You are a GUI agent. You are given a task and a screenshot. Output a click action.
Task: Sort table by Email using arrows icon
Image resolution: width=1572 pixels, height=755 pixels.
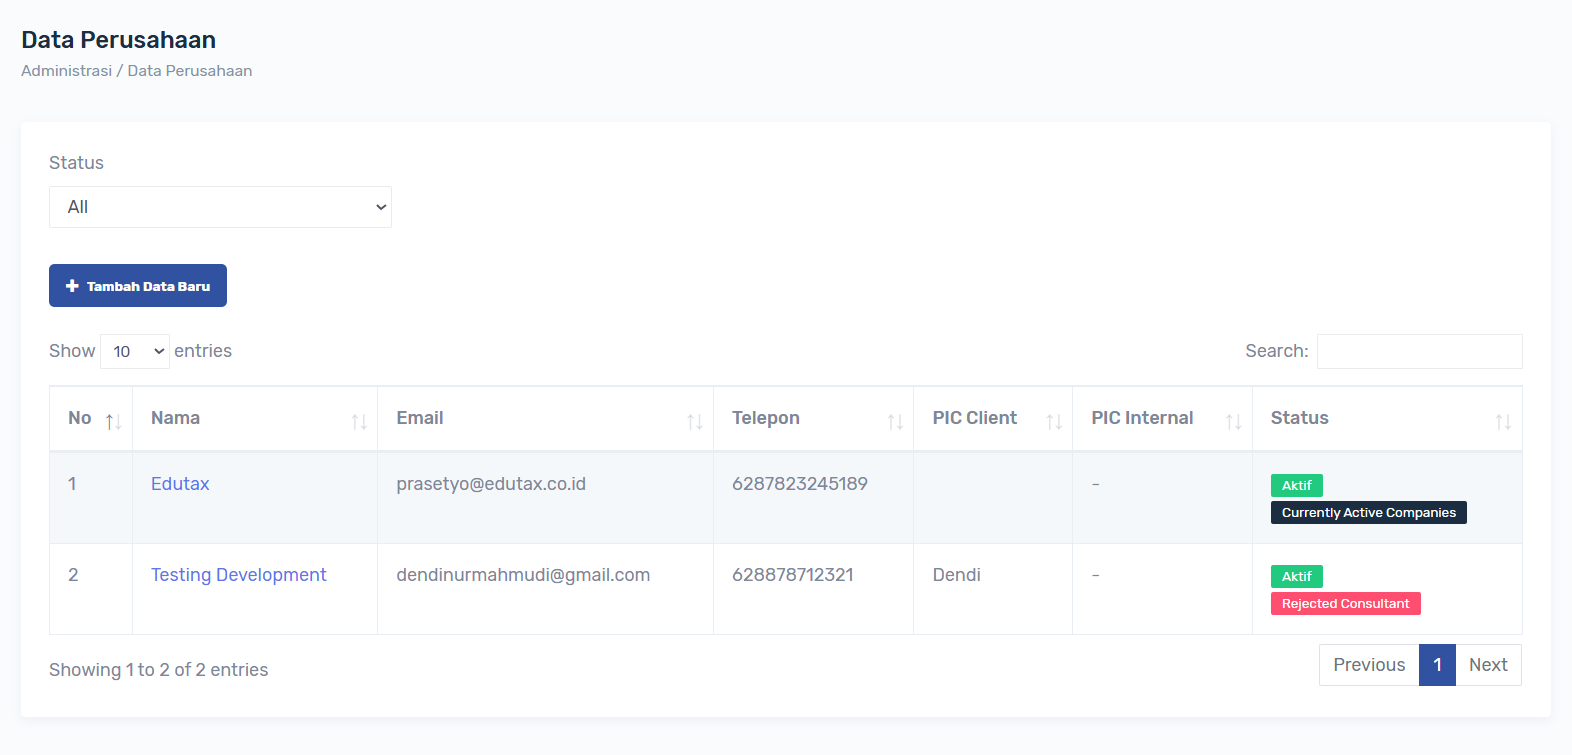point(695,422)
